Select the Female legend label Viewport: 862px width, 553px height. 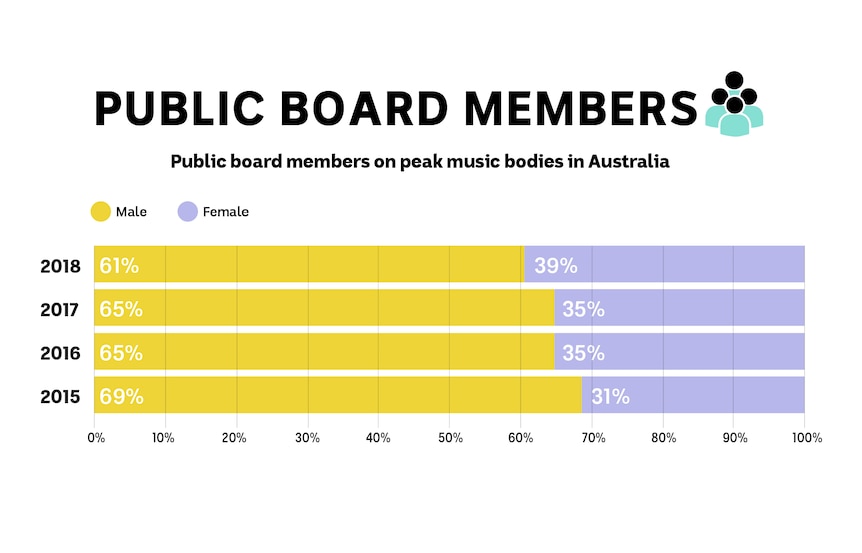click(225, 212)
